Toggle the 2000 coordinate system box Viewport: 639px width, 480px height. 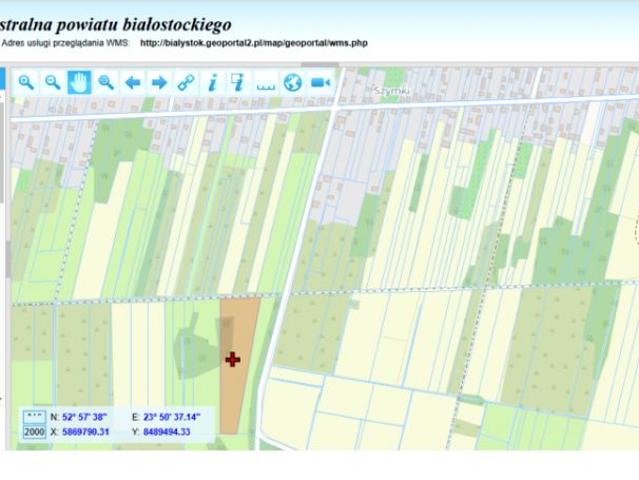tap(34, 432)
